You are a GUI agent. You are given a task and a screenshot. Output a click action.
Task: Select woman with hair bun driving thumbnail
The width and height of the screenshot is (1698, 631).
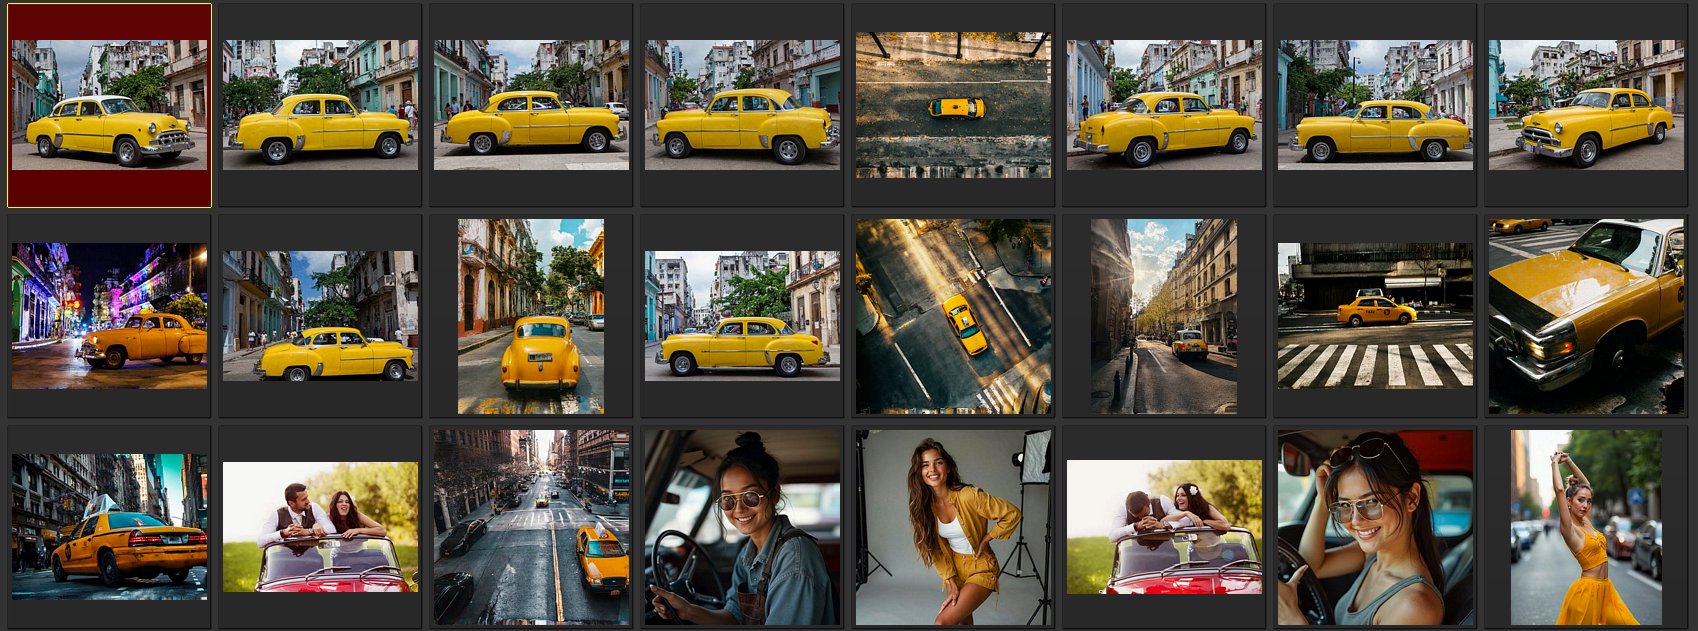742,527
